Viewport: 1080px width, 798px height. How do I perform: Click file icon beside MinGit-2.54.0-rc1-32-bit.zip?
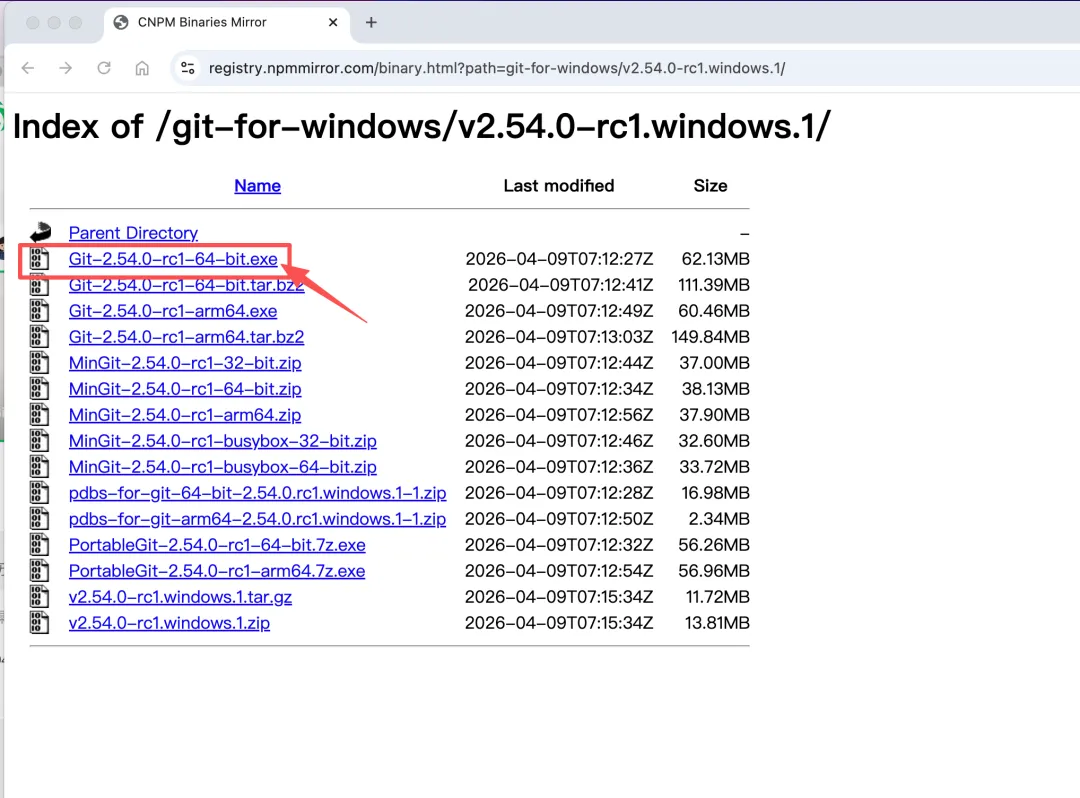39,363
